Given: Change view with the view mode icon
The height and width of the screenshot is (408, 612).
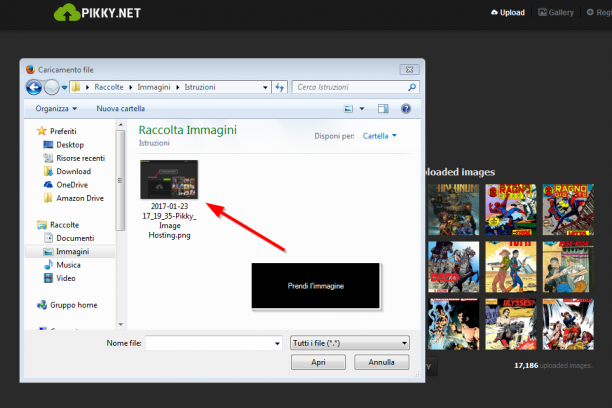Looking at the screenshot, I should (x=348, y=109).
